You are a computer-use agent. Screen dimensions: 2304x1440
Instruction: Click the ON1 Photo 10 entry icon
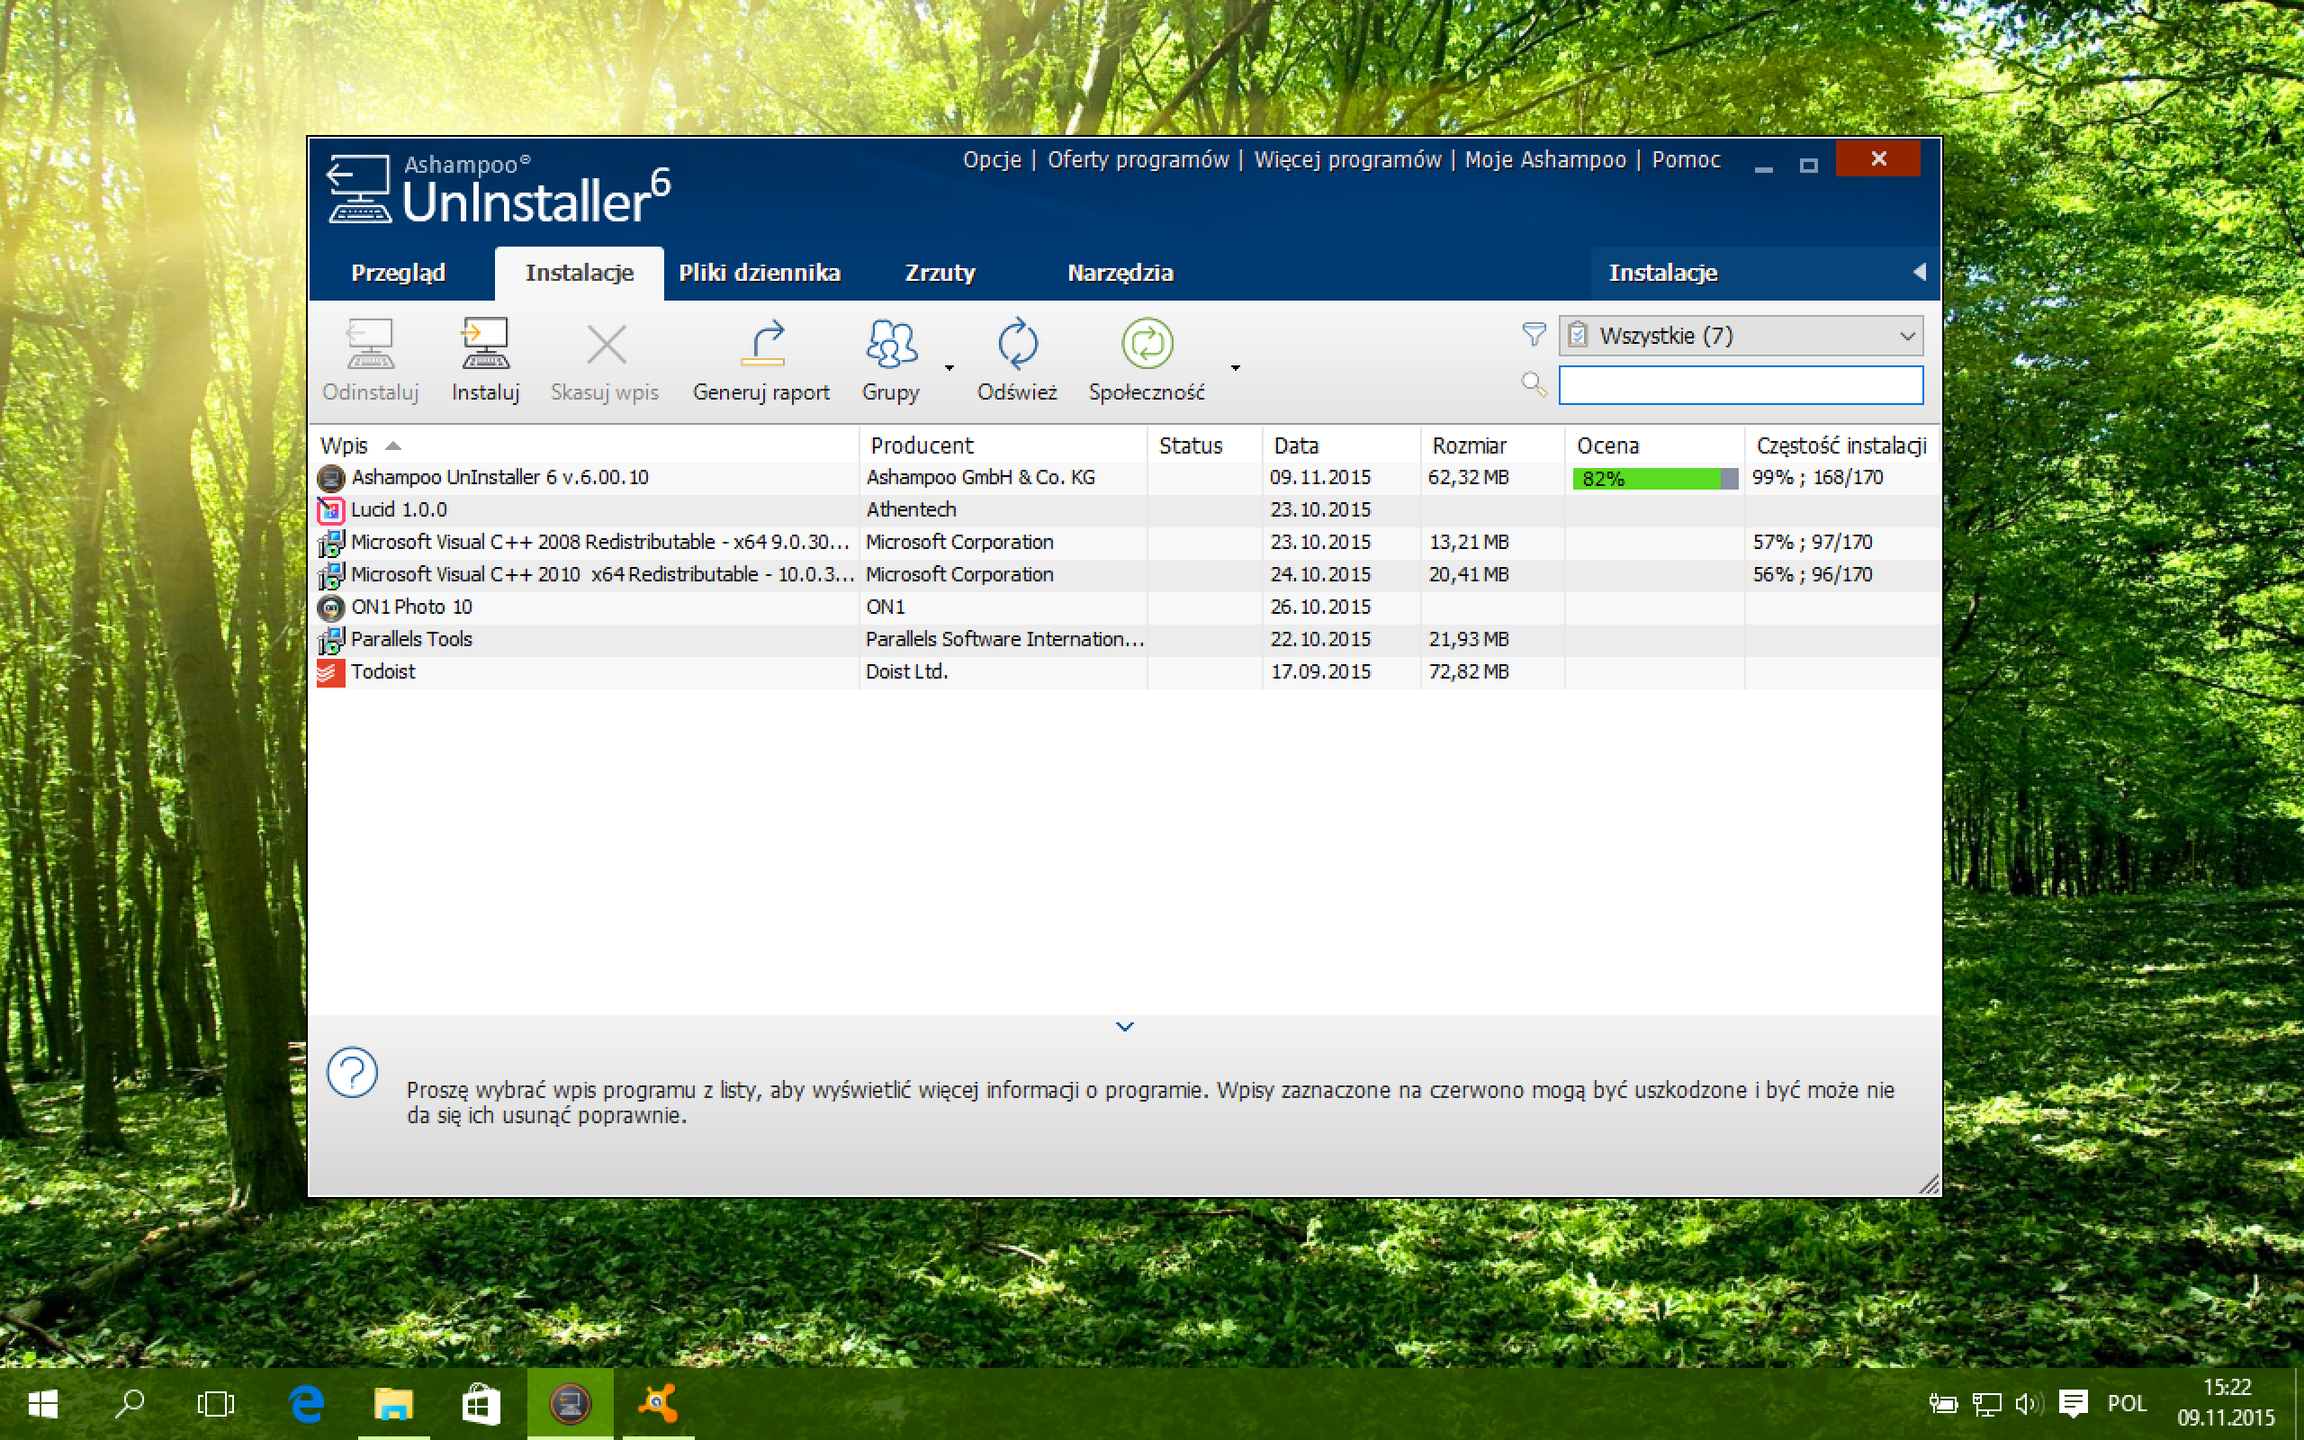click(x=331, y=607)
